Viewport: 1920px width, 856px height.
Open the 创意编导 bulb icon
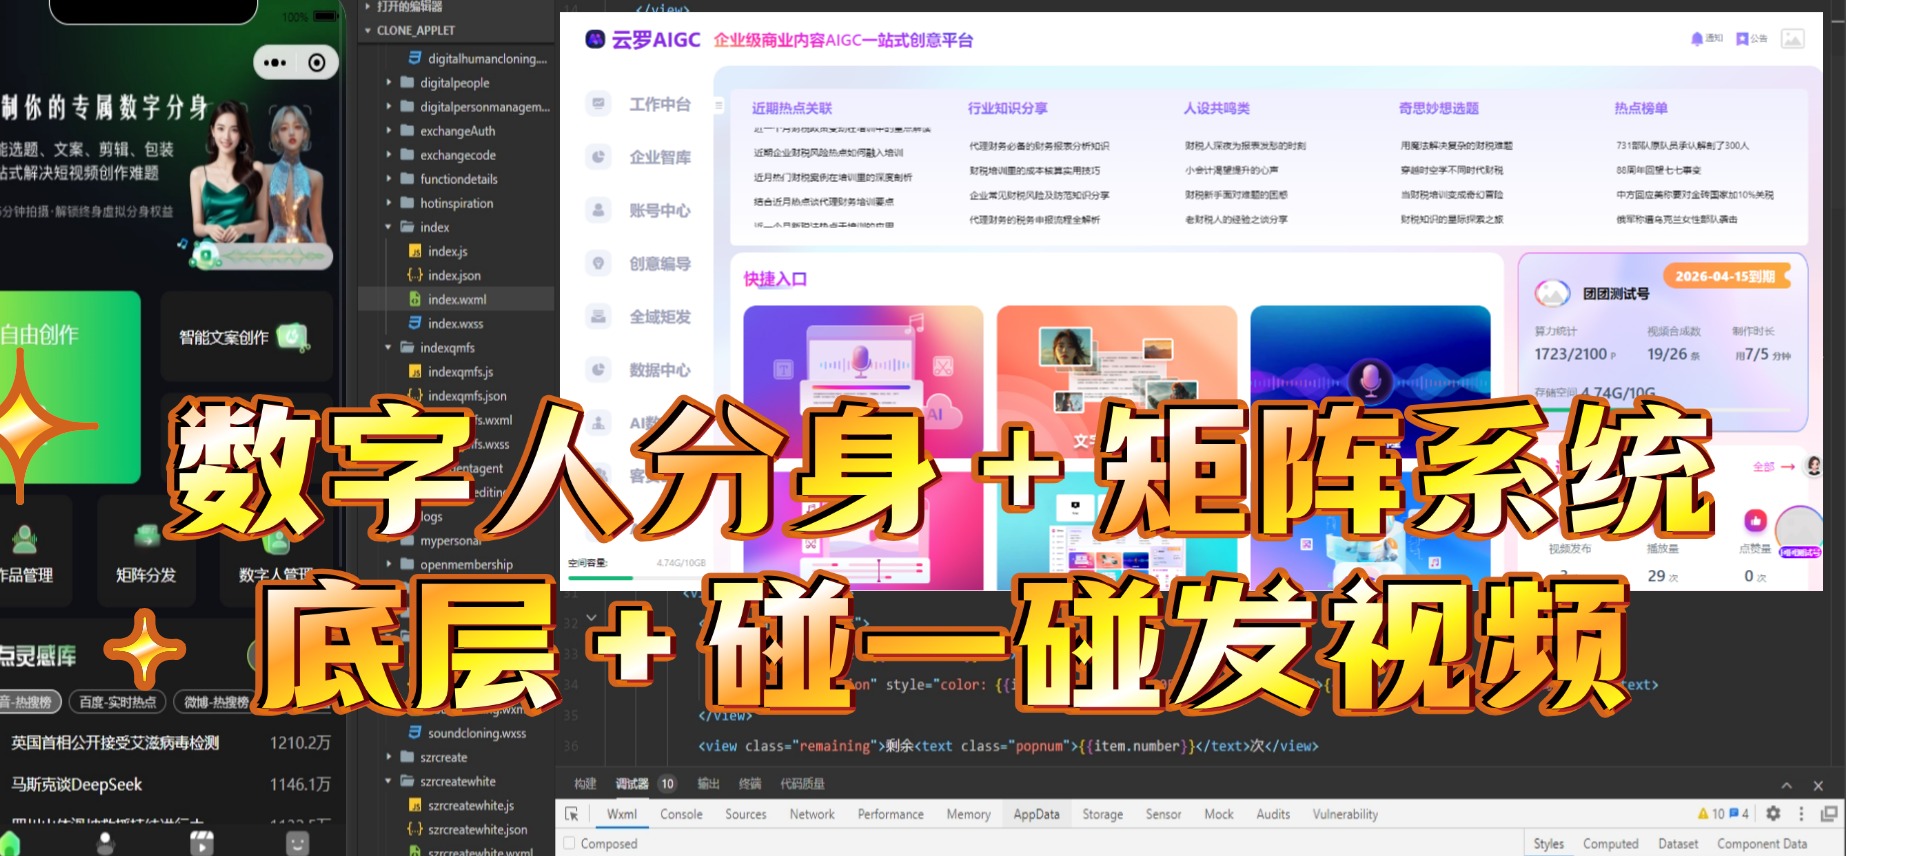click(598, 263)
